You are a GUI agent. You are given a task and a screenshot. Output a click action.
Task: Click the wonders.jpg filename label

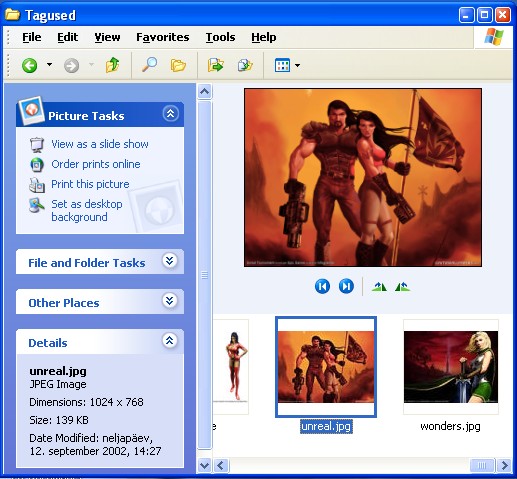[x=450, y=427]
